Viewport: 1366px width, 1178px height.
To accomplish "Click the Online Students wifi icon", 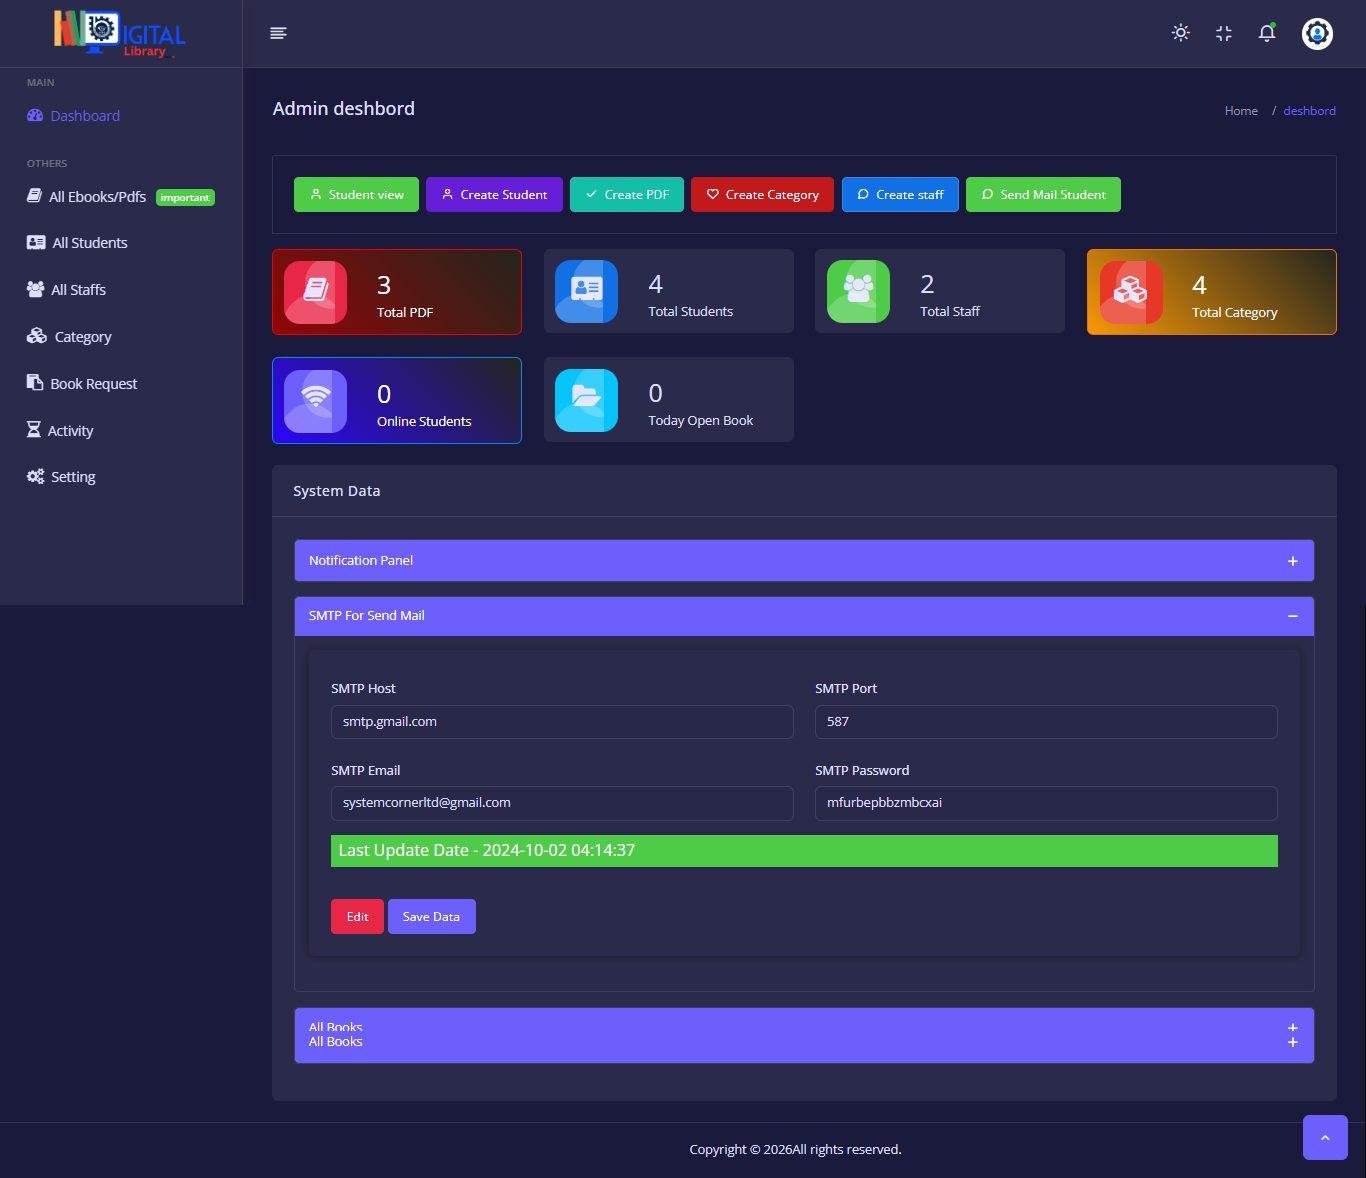I will (316, 401).
